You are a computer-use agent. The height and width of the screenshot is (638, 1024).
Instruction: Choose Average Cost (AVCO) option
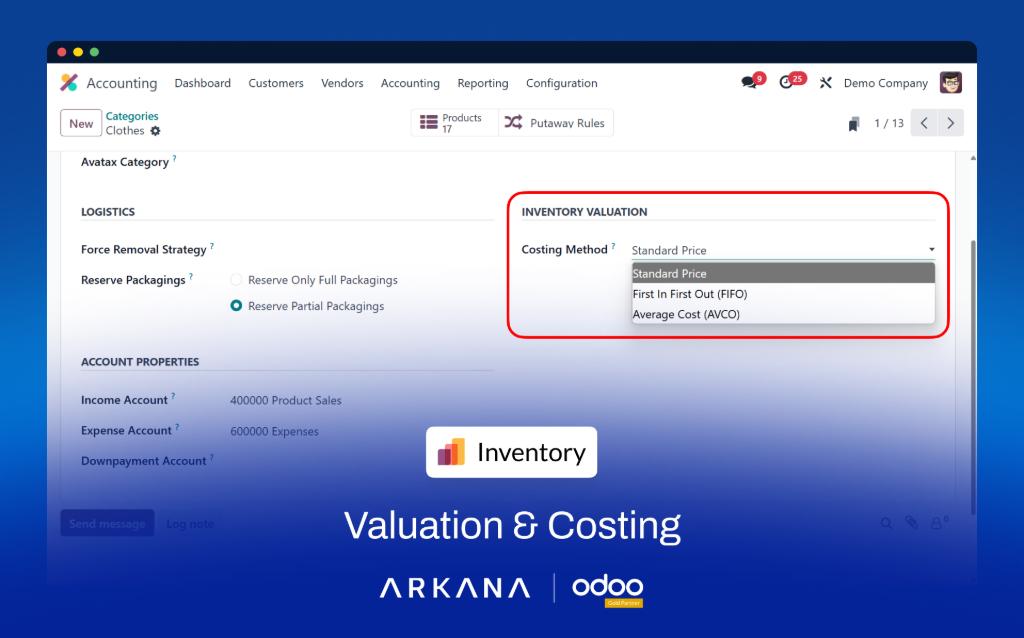[783, 314]
